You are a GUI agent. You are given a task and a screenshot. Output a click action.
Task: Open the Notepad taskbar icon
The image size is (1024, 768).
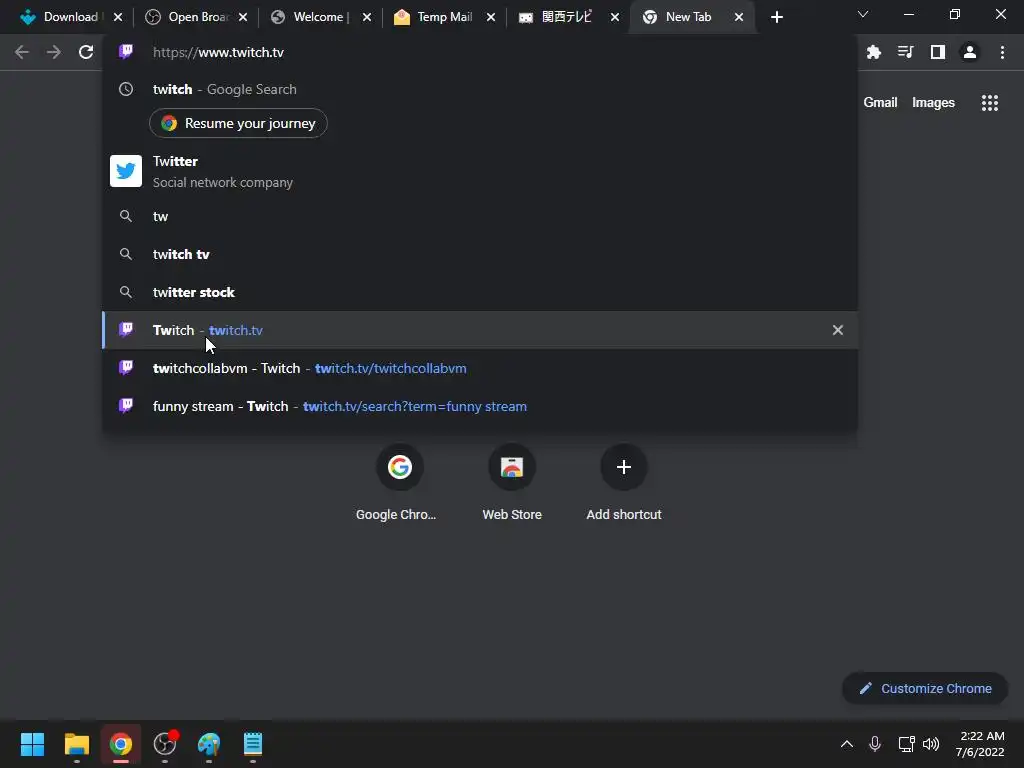(x=253, y=744)
